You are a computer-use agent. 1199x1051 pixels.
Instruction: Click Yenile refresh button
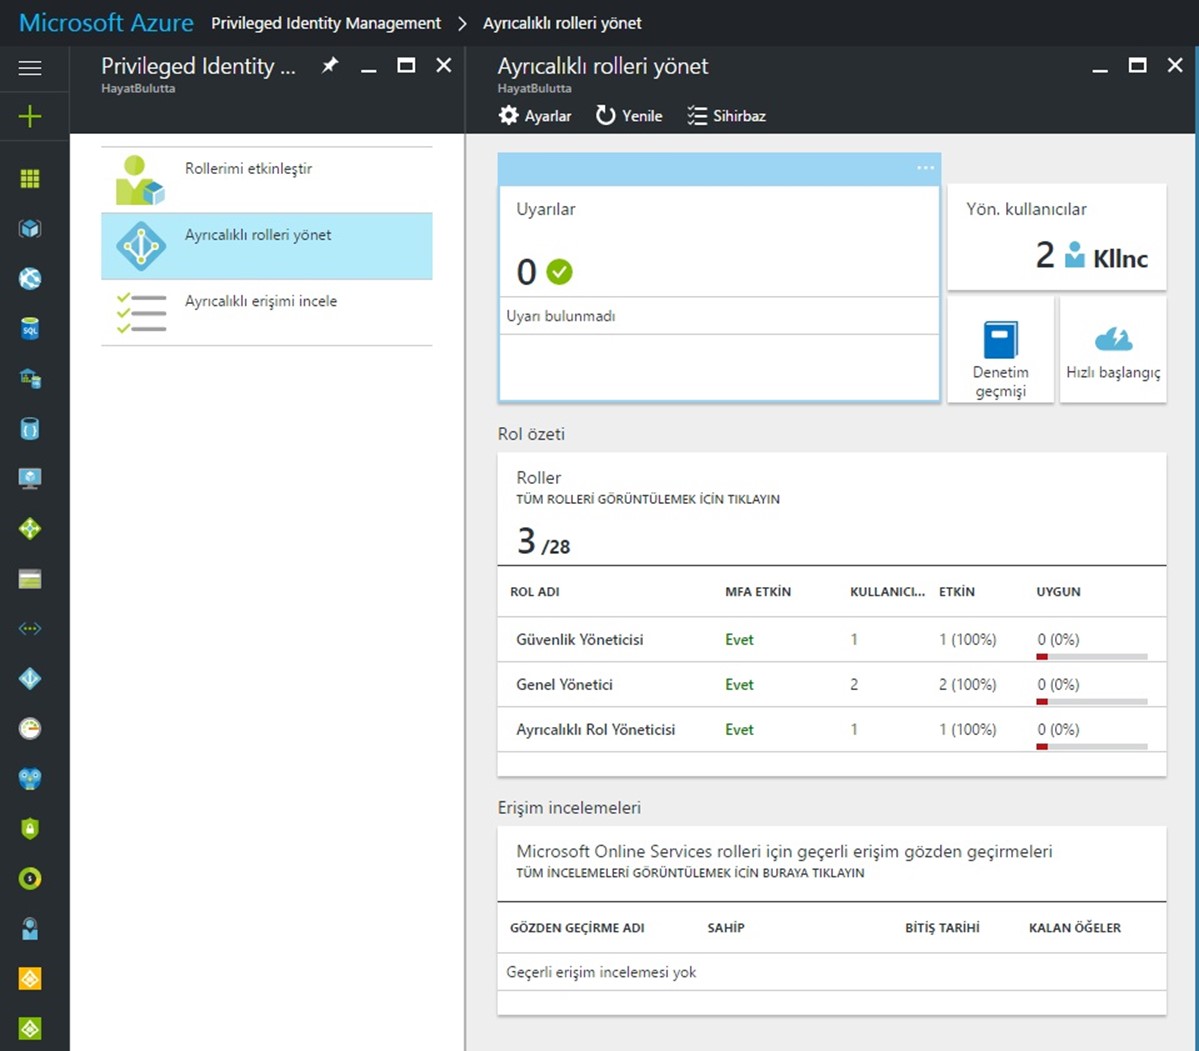pyautogui.click(x=629, y=116)
